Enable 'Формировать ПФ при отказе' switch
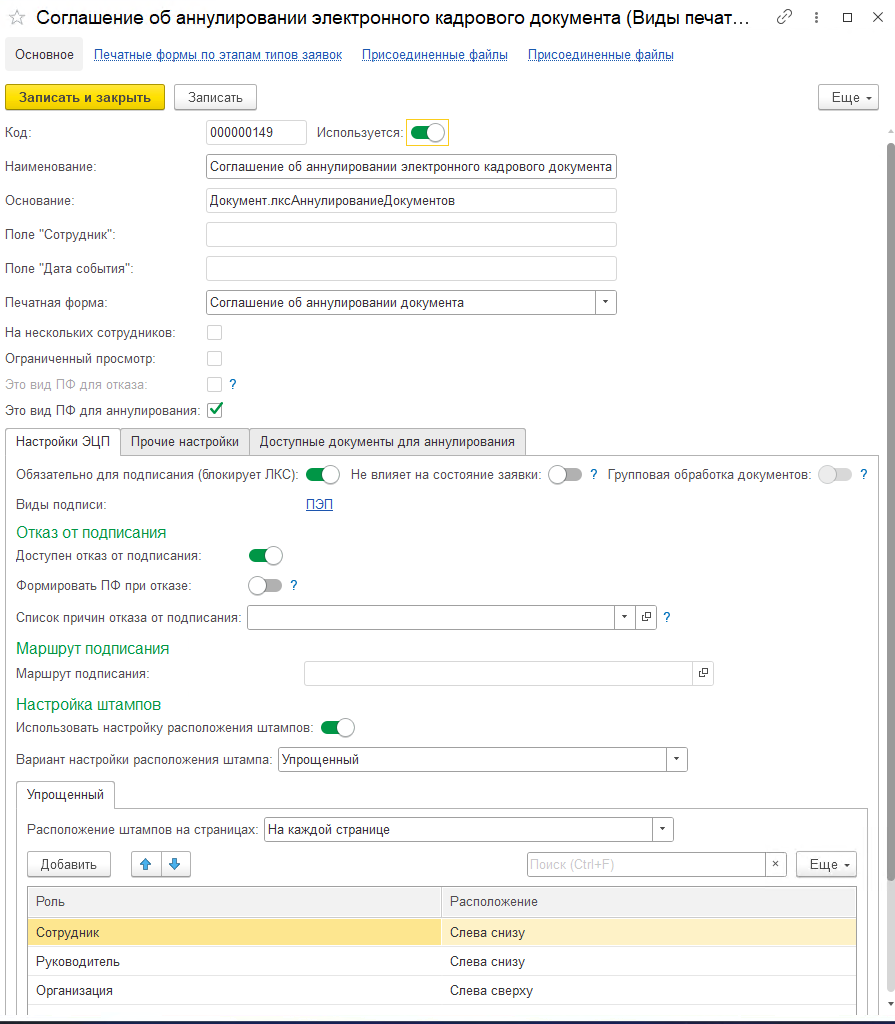 point(265,586)
